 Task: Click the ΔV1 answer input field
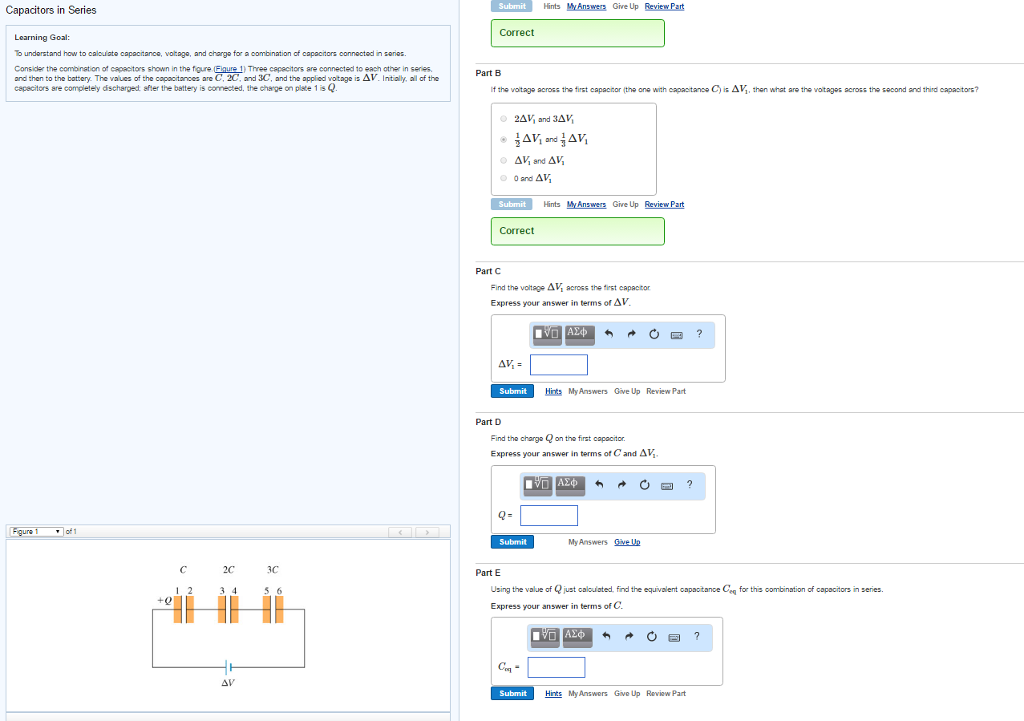[x=558, y=364]
